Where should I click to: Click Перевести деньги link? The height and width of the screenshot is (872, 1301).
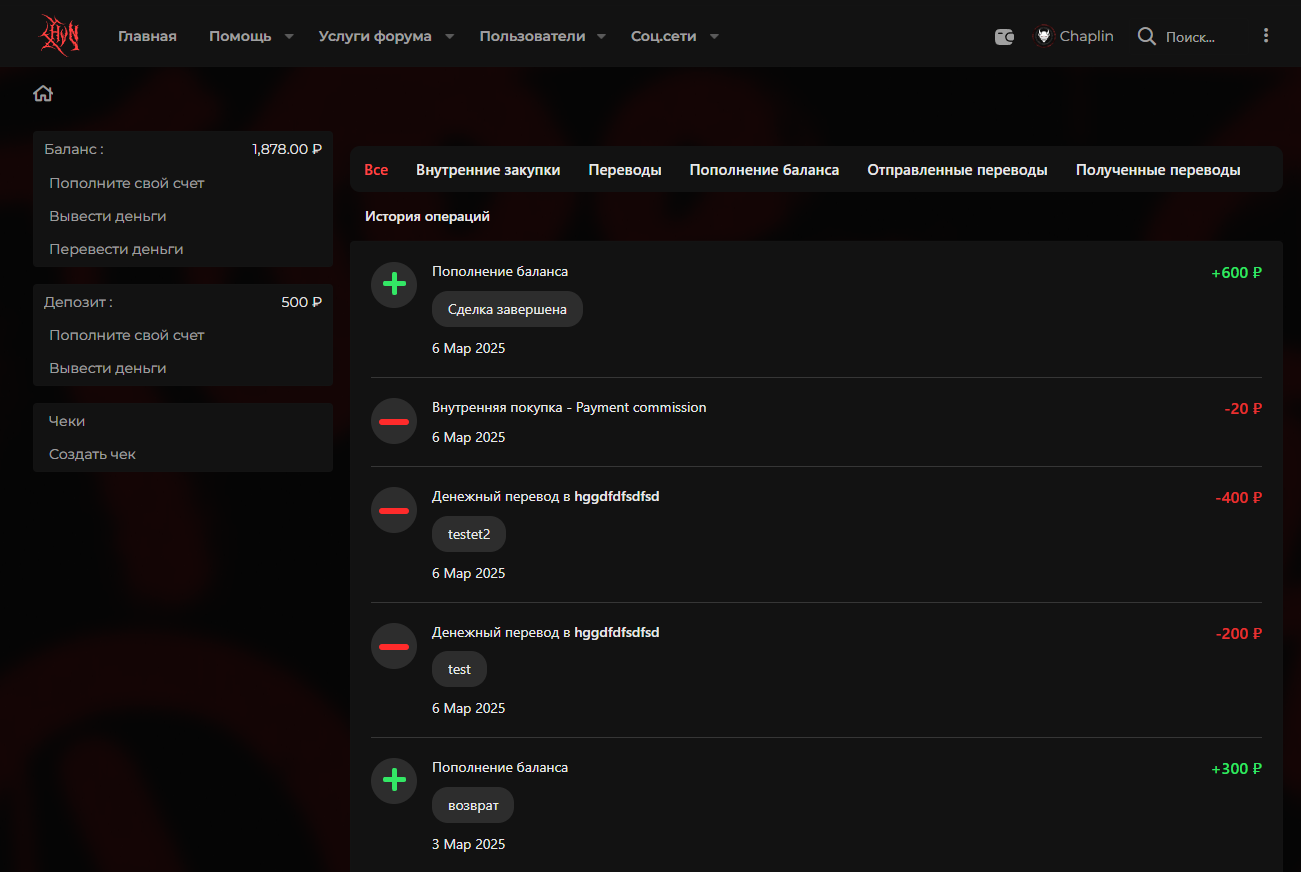click(116, 249)
